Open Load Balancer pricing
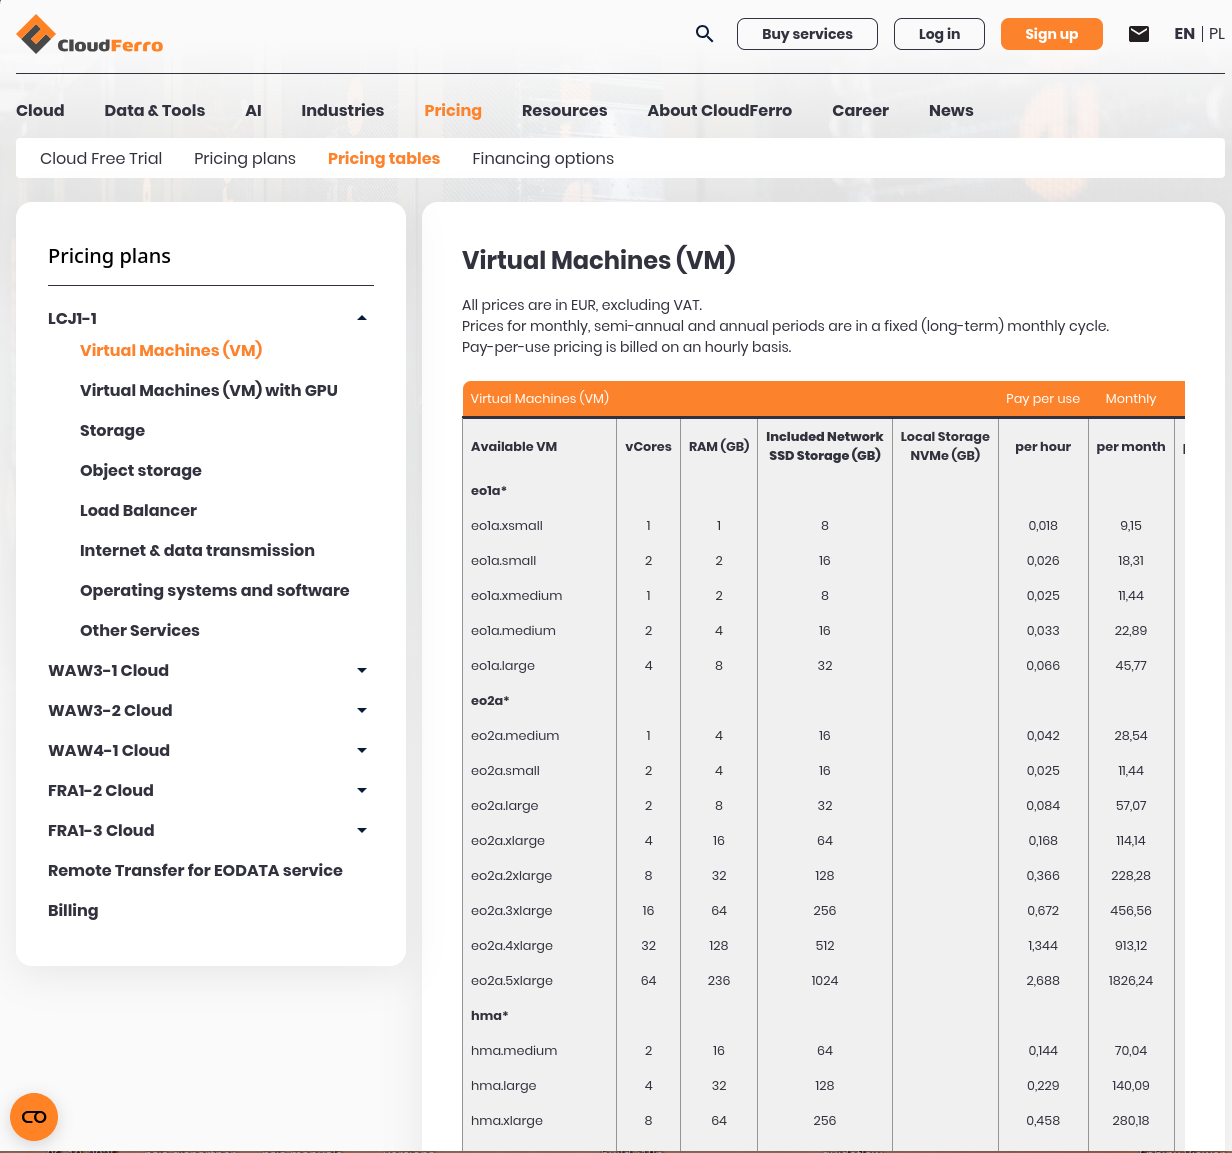 (138, 510)
